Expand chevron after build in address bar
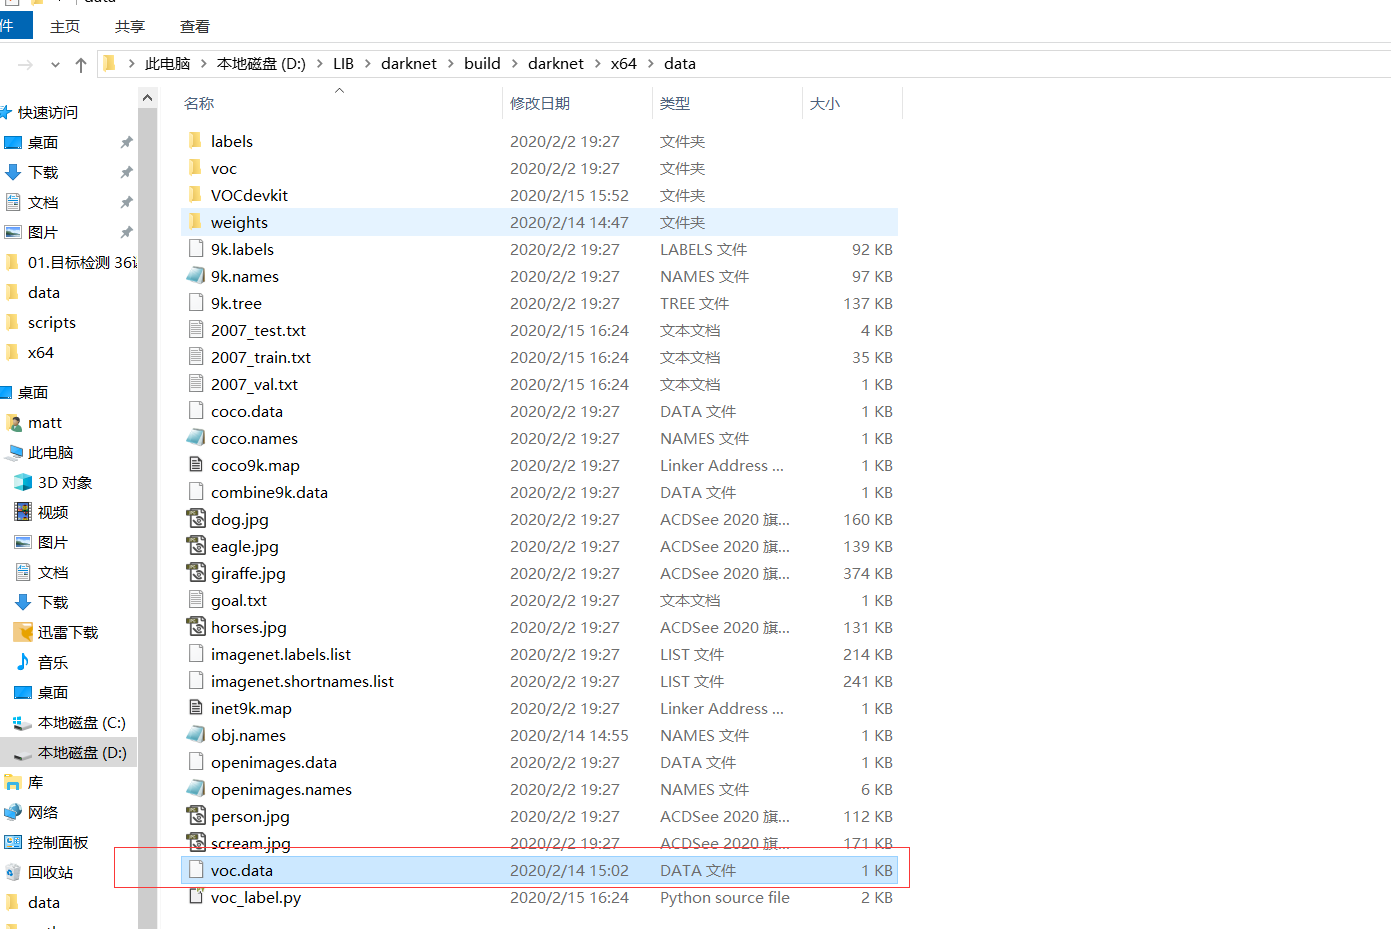The image size is (1391, 929). pyautogui.click(x=514, y=63)
